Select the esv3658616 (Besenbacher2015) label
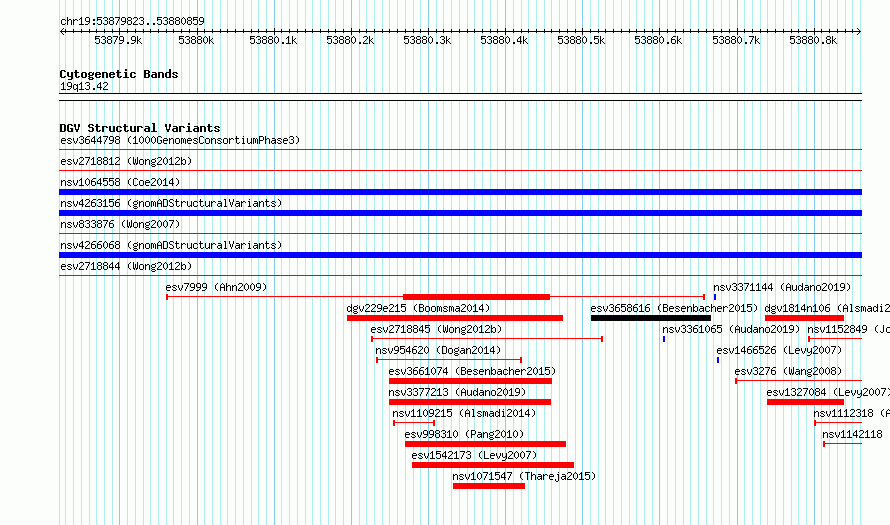This screenshot has height=525, width=890. (x=674, y=308)
